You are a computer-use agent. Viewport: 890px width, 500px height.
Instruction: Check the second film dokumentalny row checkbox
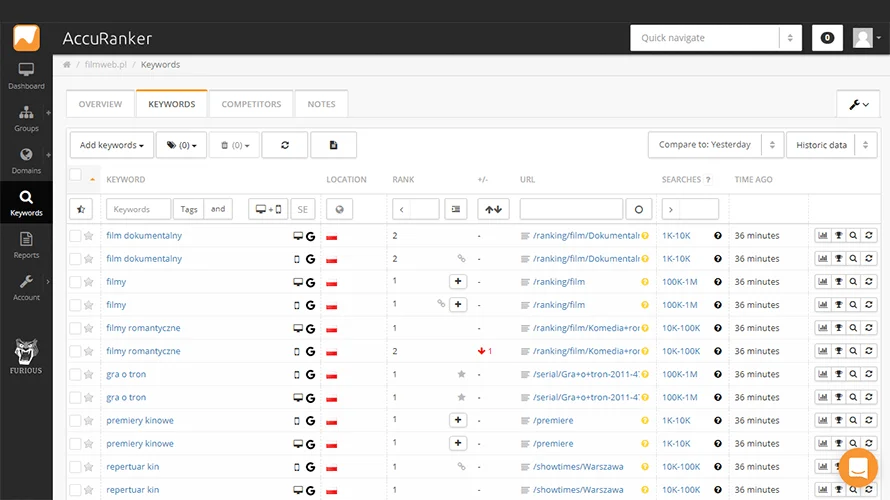75,259
